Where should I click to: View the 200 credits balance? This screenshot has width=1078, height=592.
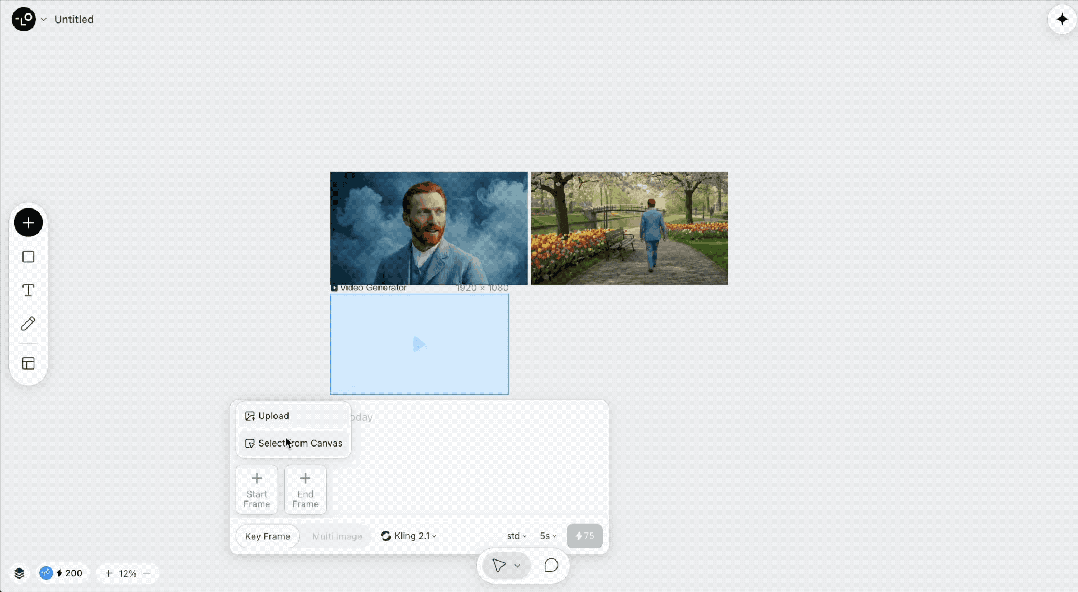pos(69,573)
